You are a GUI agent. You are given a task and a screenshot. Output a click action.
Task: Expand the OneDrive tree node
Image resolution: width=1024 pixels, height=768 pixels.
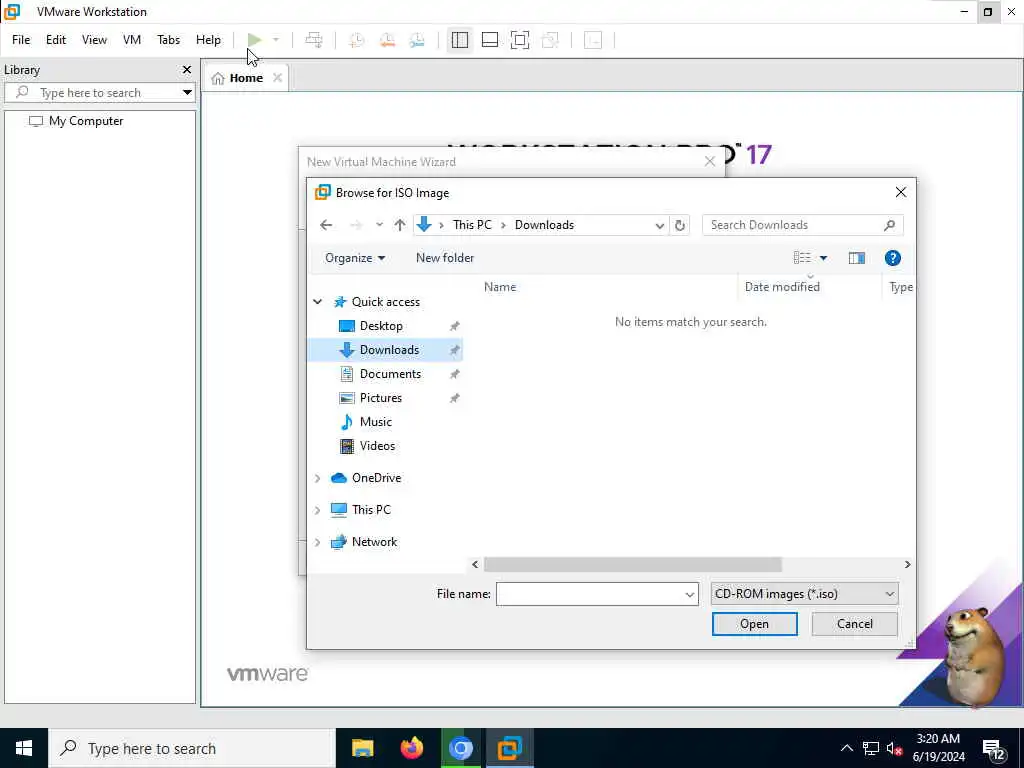pos(317,478)
